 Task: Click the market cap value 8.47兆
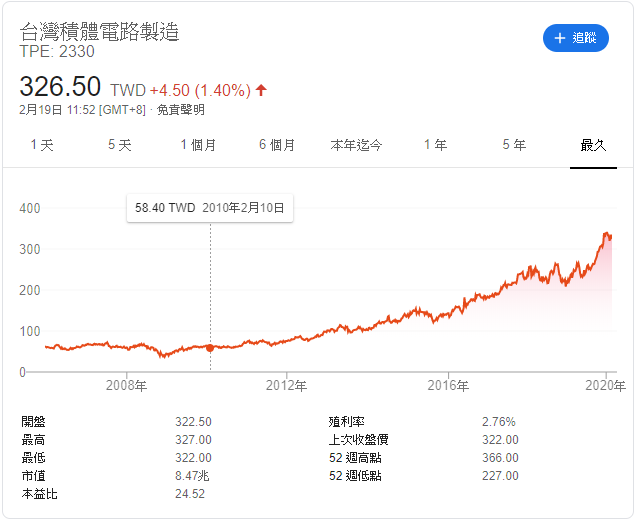click(192, 476)
